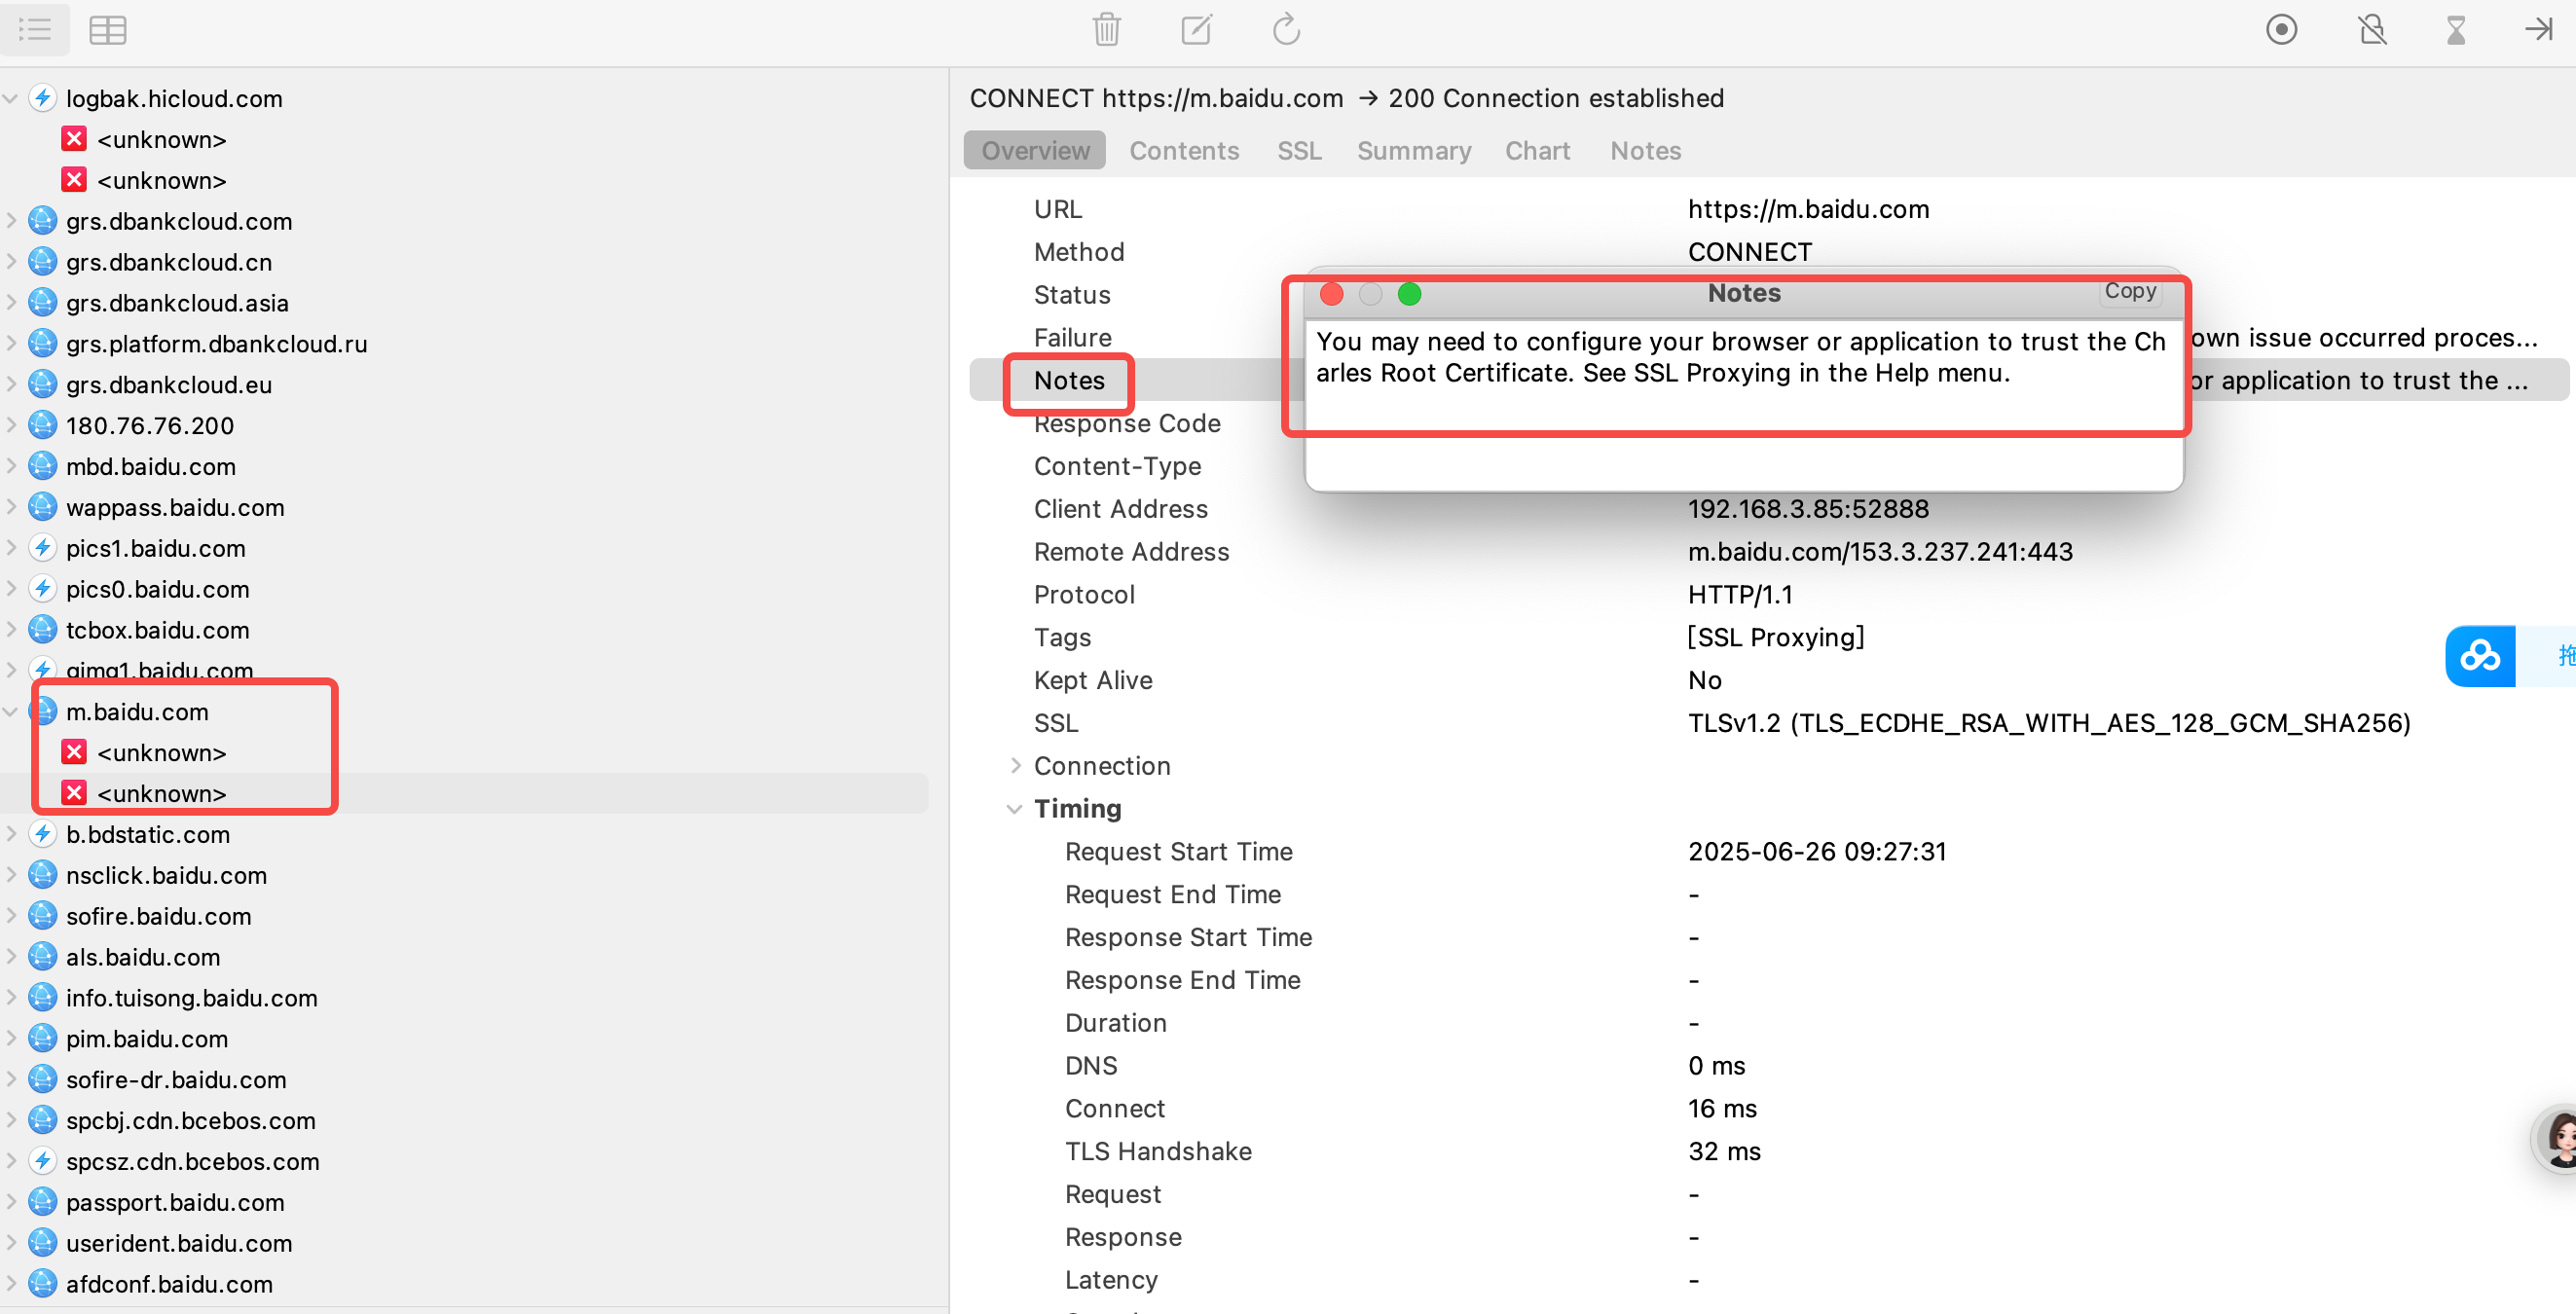Click the compose edit request icon
The image size is (2576, 1314).
[x=1196, y=30]
